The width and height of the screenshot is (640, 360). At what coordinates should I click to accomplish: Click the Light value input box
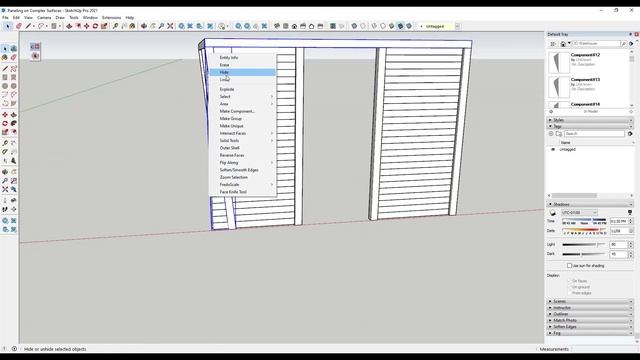pos(618,244)
